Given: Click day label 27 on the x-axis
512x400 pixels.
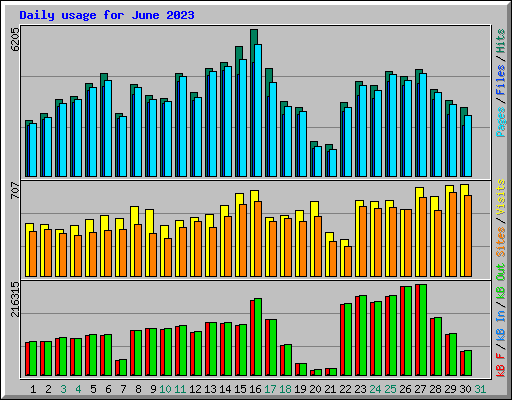Looking at the screenshot, I should [x=420, y=389].
